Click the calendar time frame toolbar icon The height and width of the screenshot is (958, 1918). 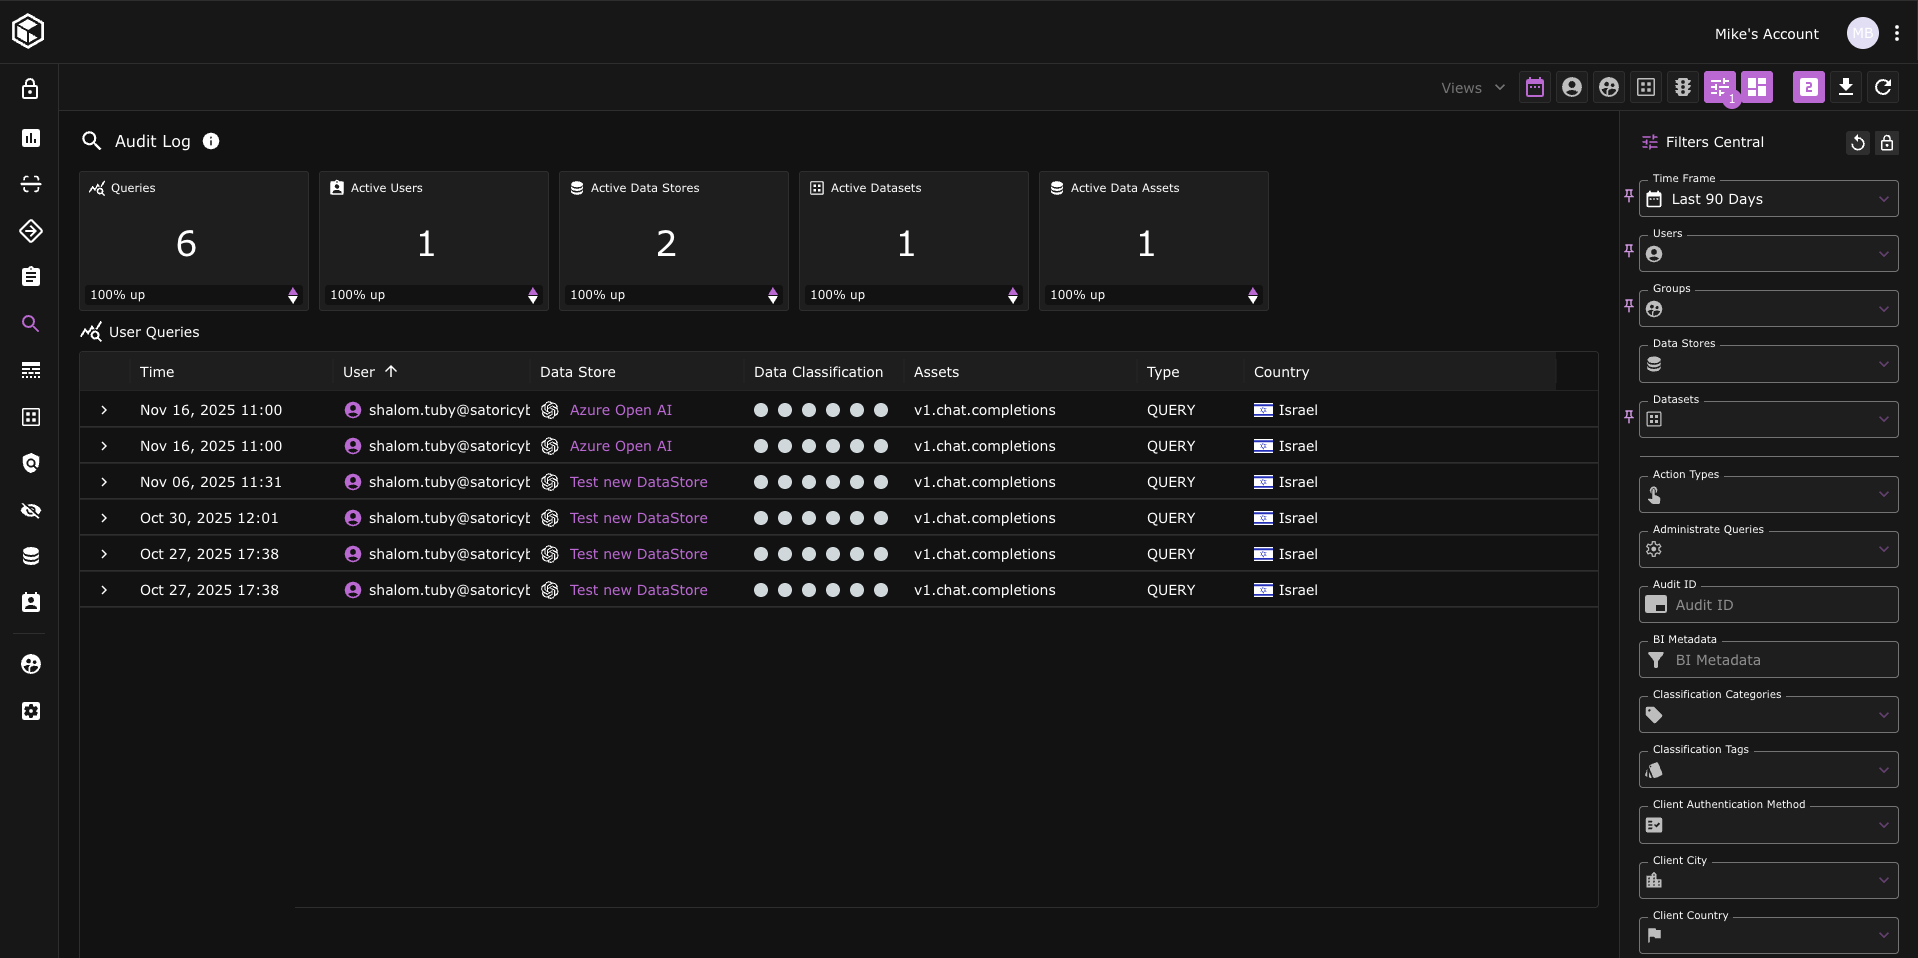[1535, 88]
